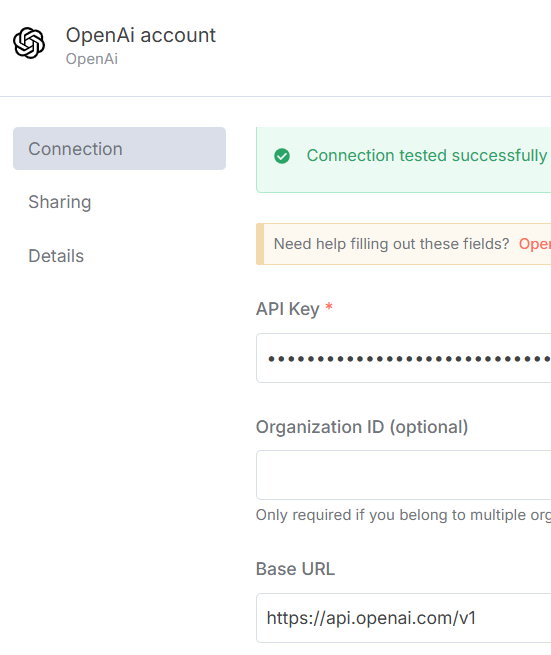Click the 'Base URL' label
Viewport: 551px width, 655px height.
(x=295, y=569)
